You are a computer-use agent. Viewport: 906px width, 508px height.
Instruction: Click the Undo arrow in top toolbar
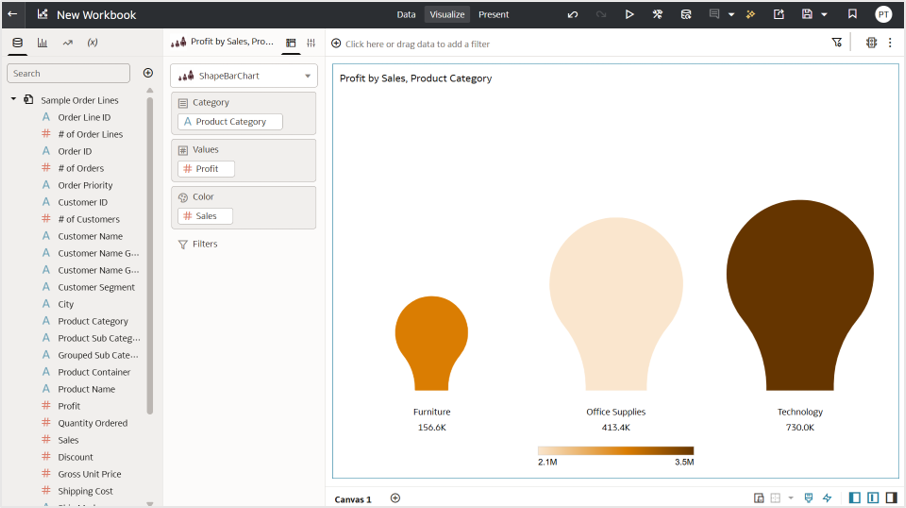click(x=573, y=15)
